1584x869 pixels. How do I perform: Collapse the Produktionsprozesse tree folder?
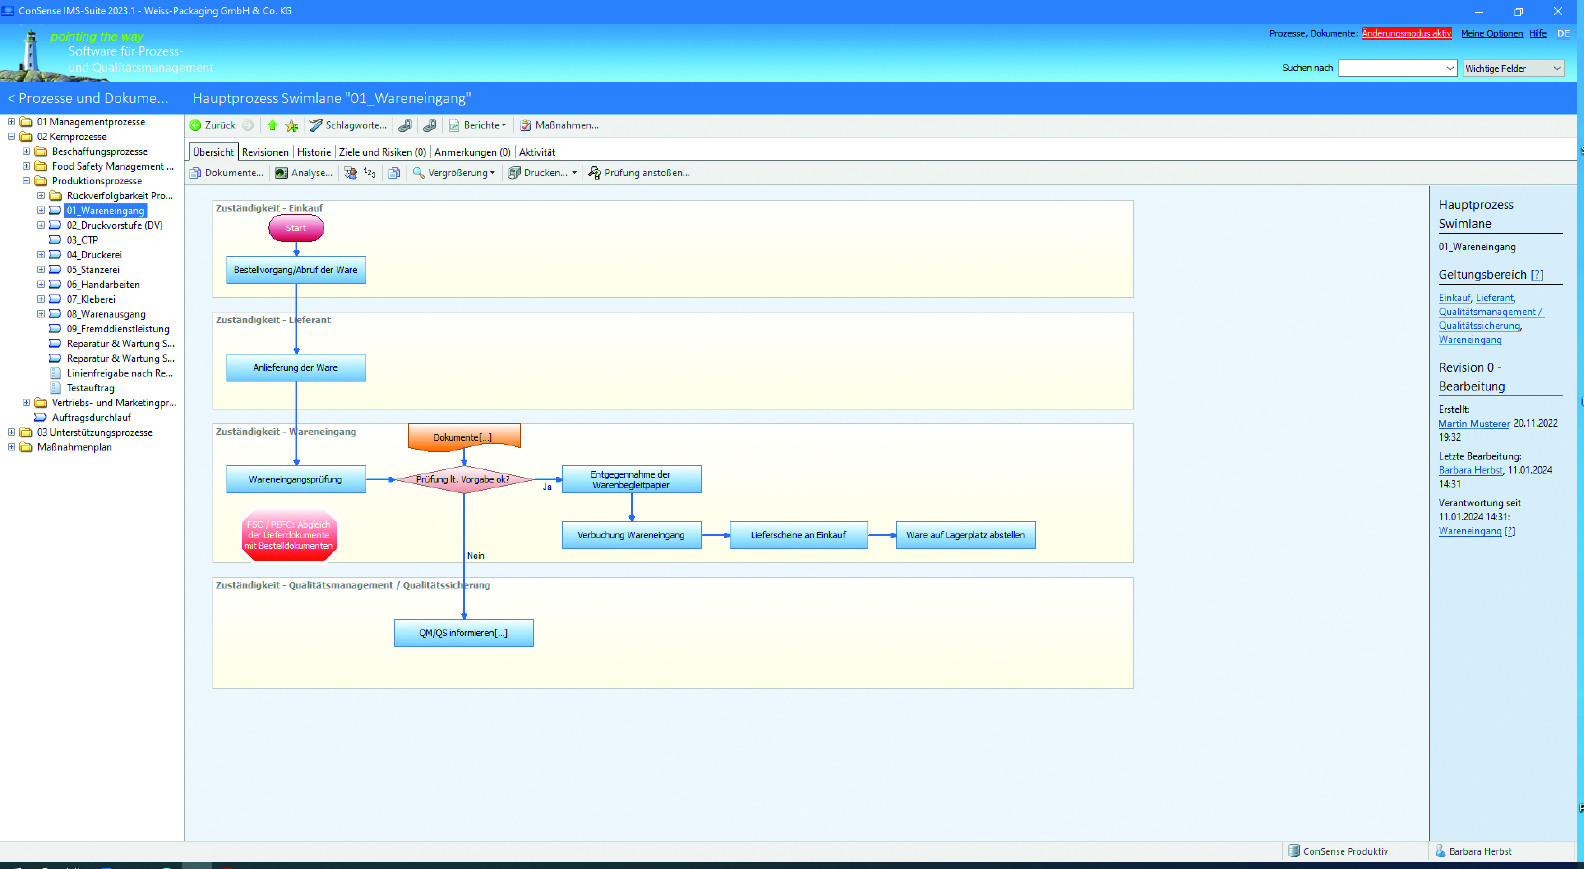point(26,181)
